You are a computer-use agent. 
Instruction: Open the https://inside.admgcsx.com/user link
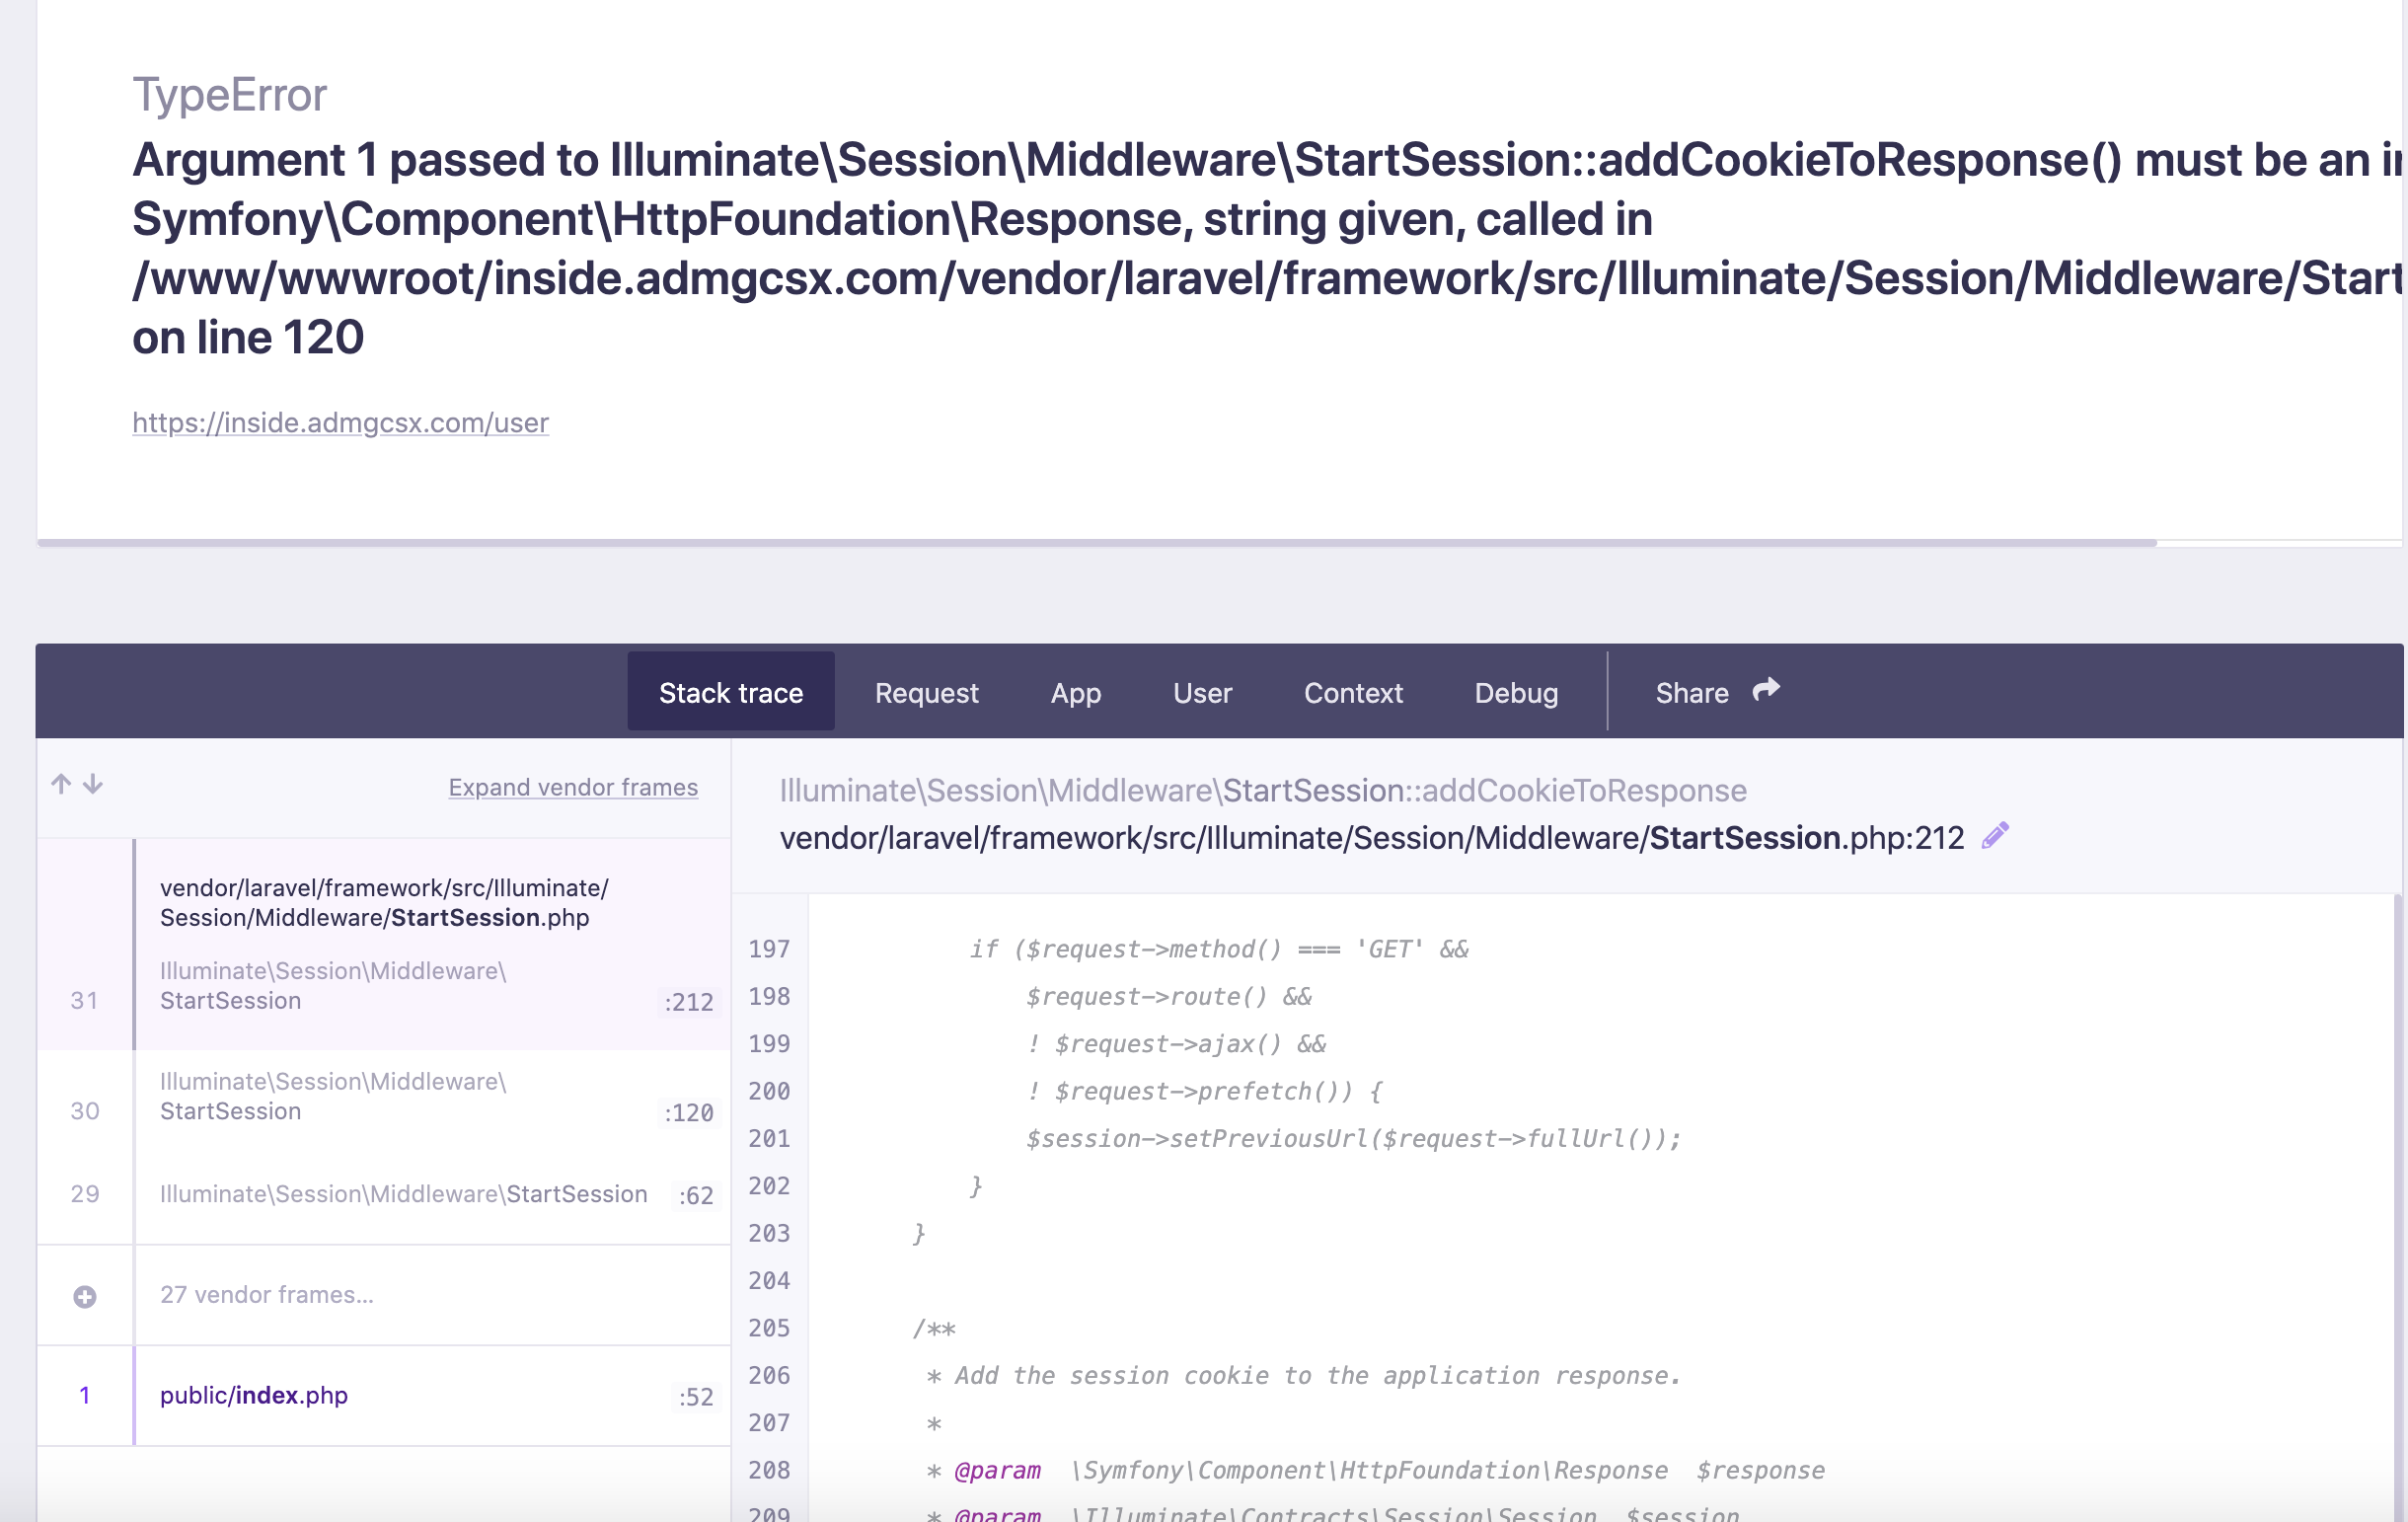click(x=340, y=422)
